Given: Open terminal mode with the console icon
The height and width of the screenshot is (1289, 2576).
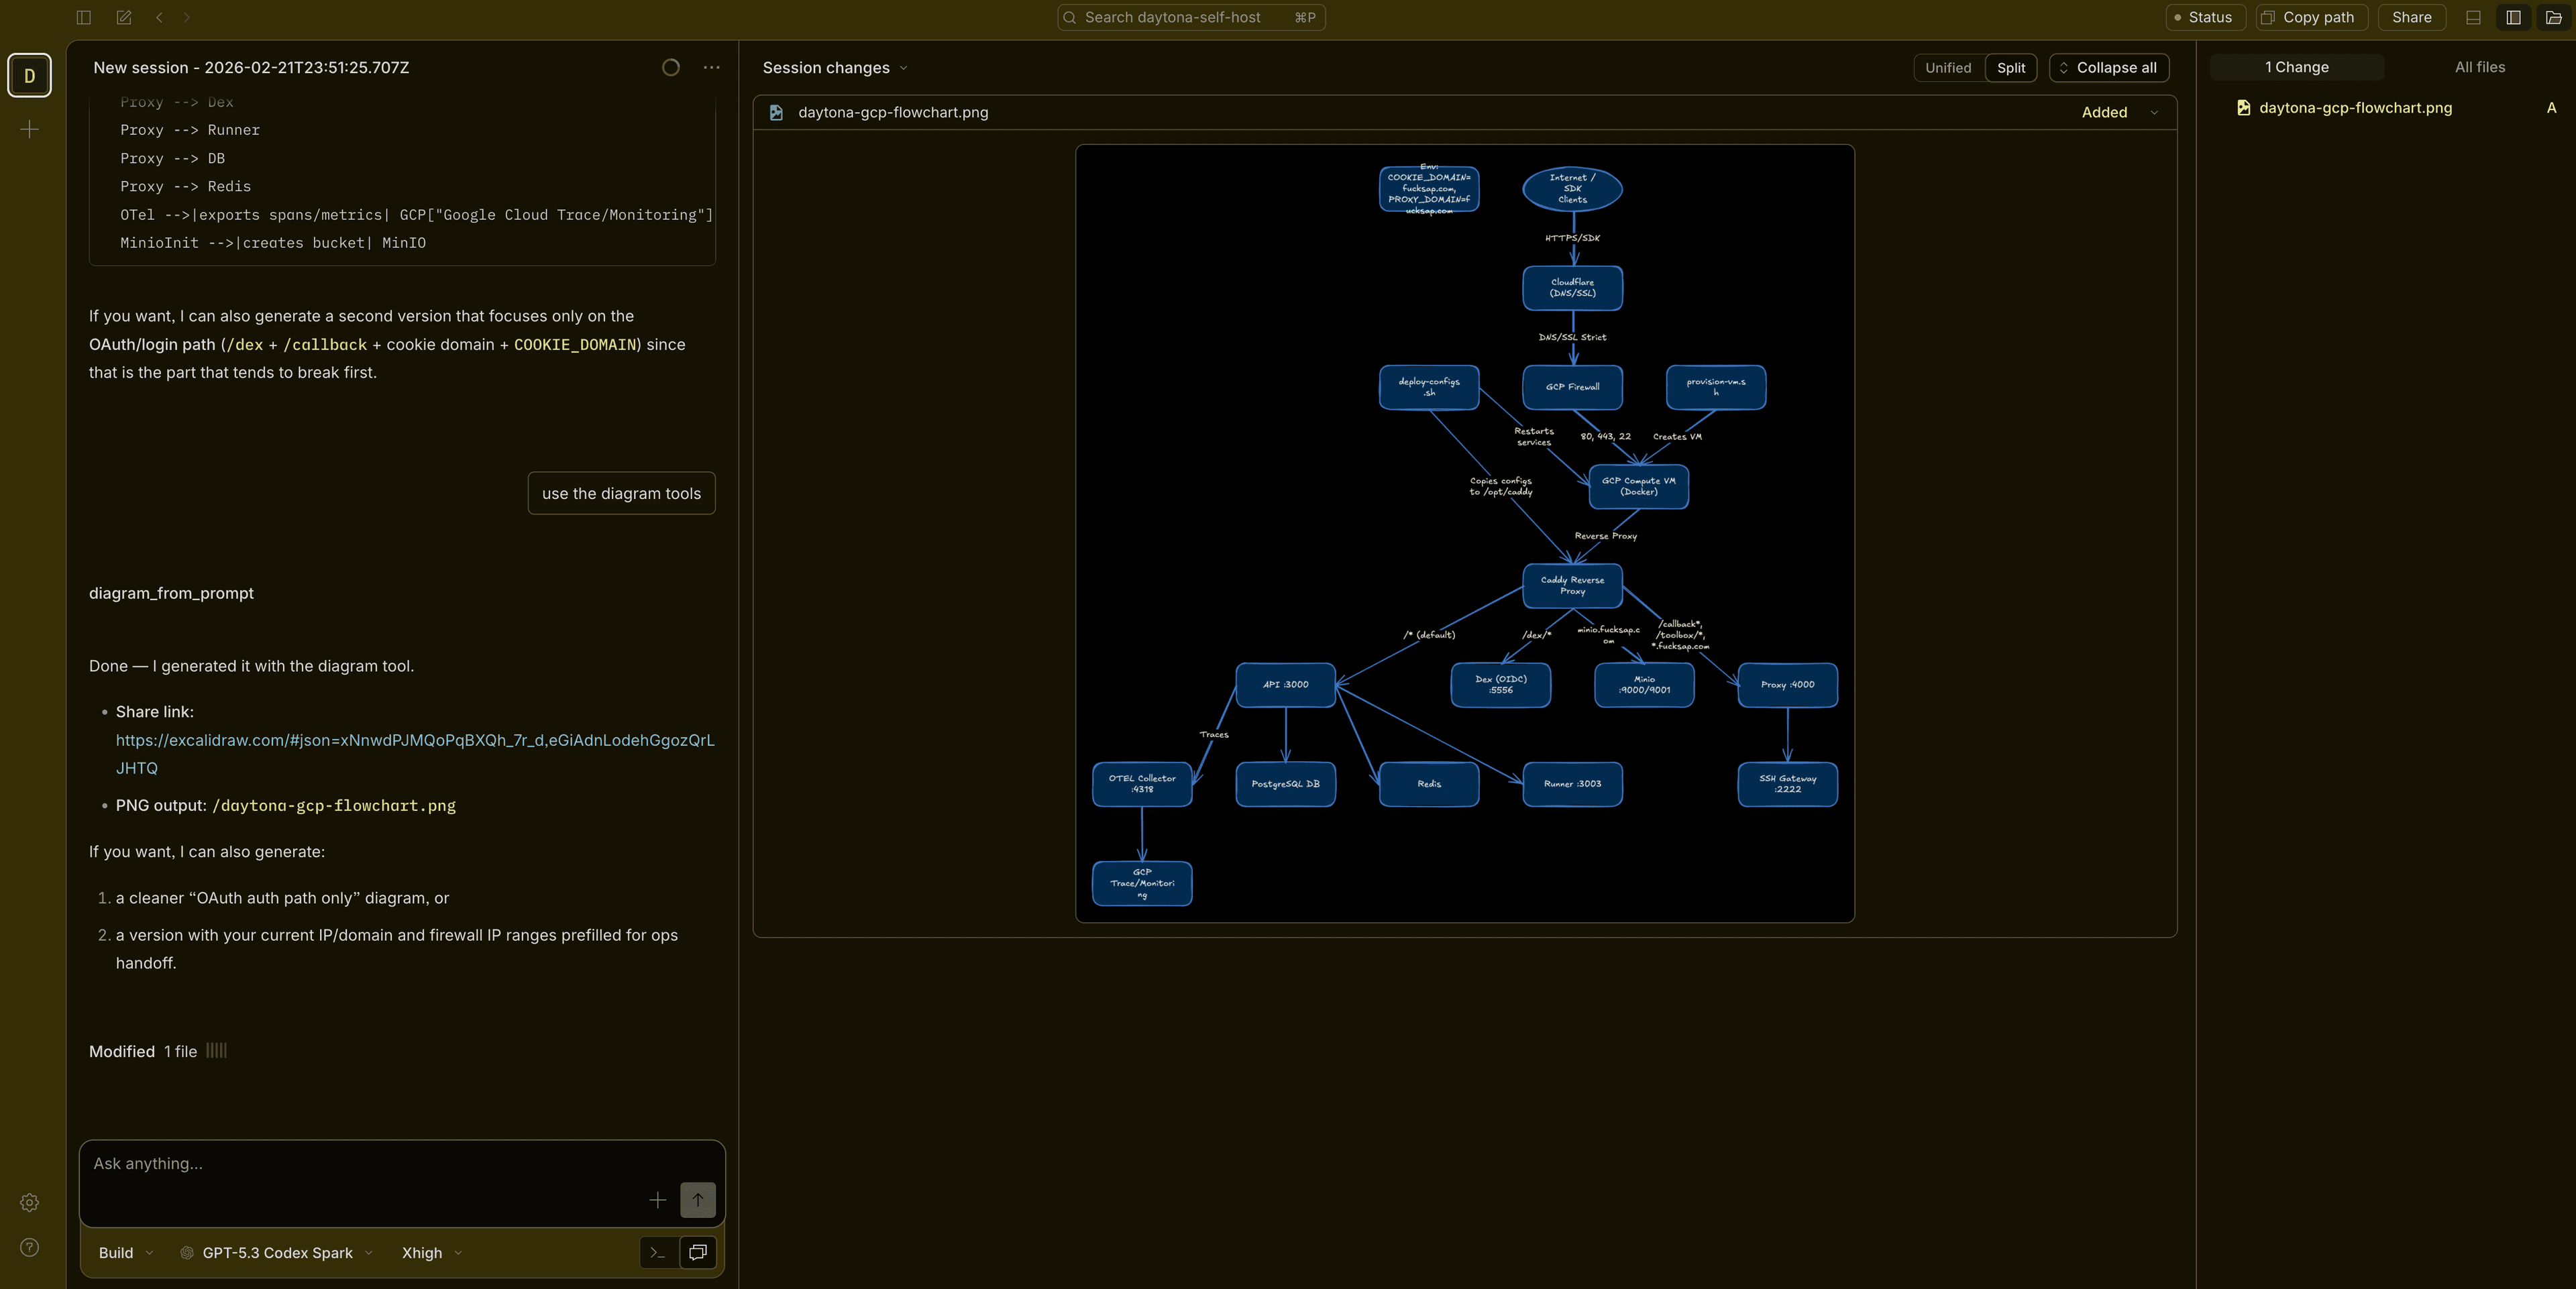Looking at the screenshot, I should [x=658, y=1252].
